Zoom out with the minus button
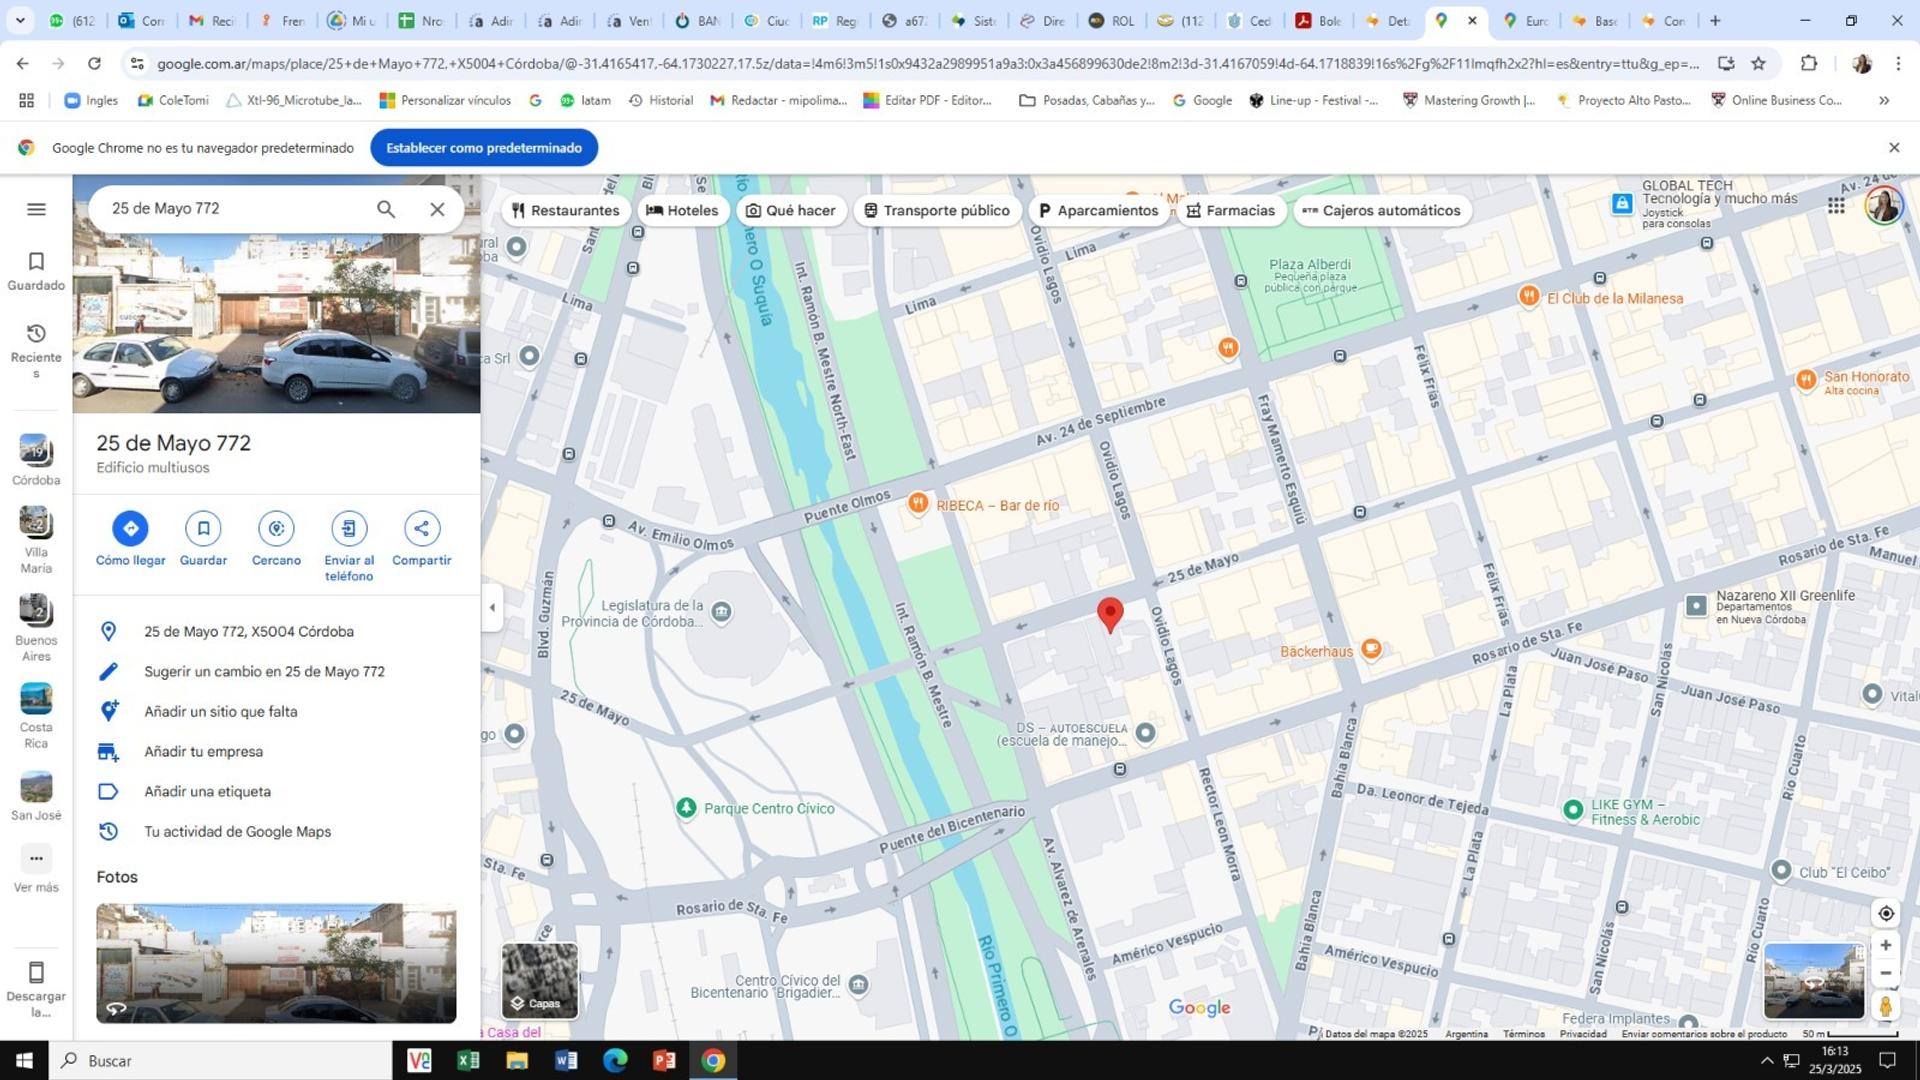Viewport: 1920px width, 1080px height. click(x=1886, y=973)
